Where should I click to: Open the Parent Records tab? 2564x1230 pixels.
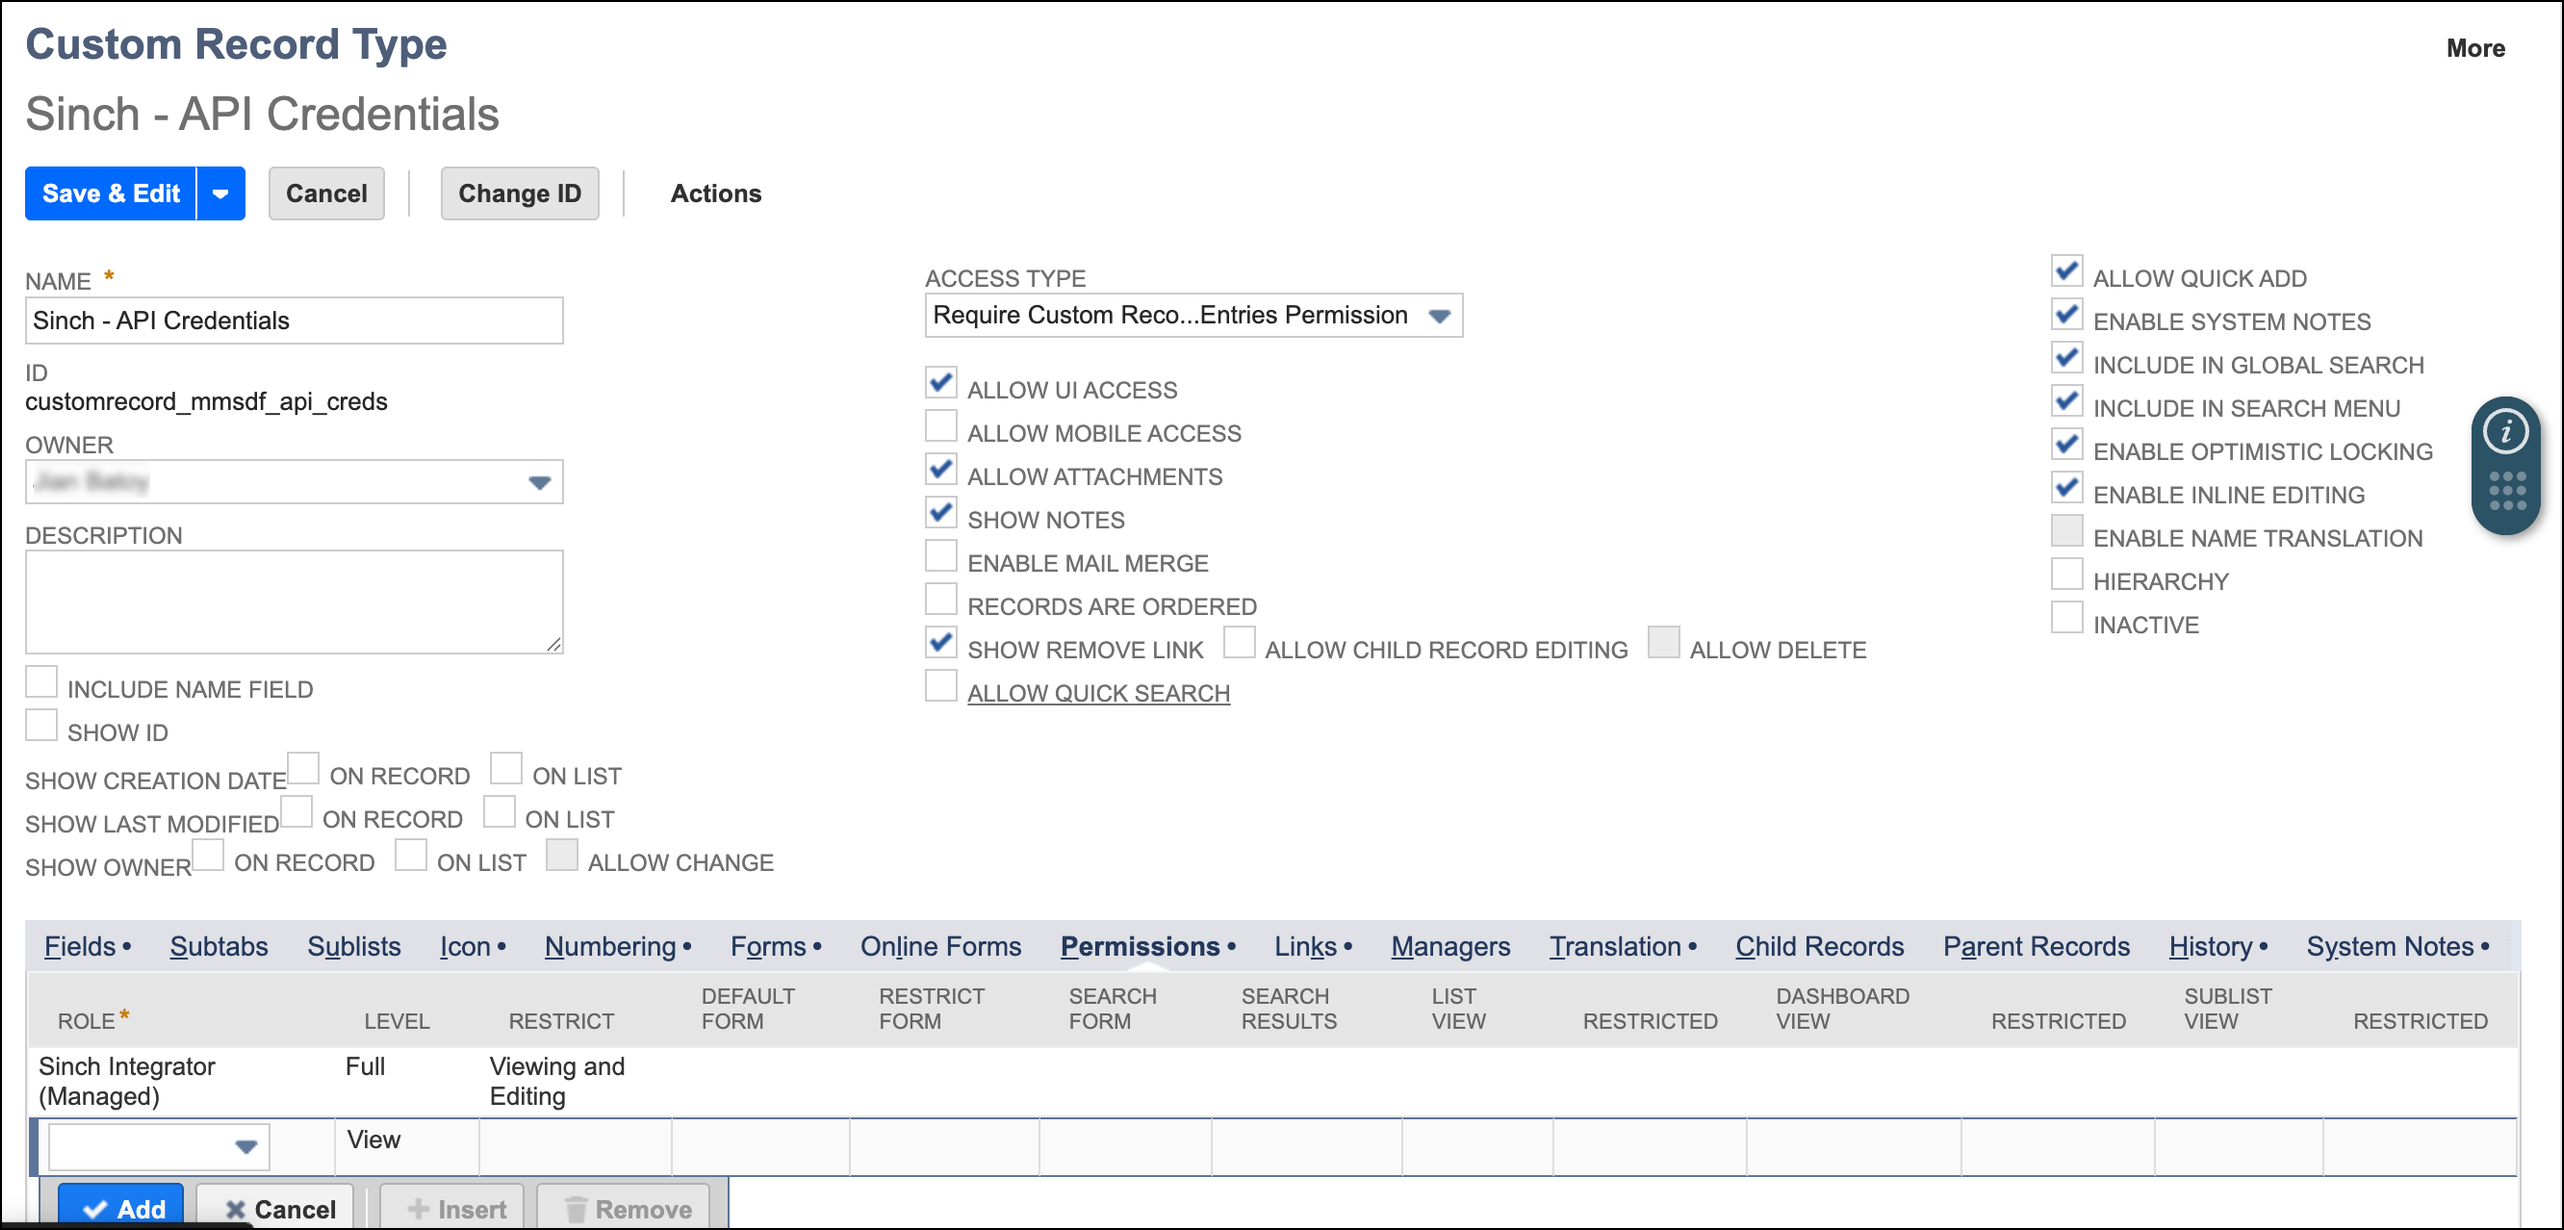(x=2036, y=946)
